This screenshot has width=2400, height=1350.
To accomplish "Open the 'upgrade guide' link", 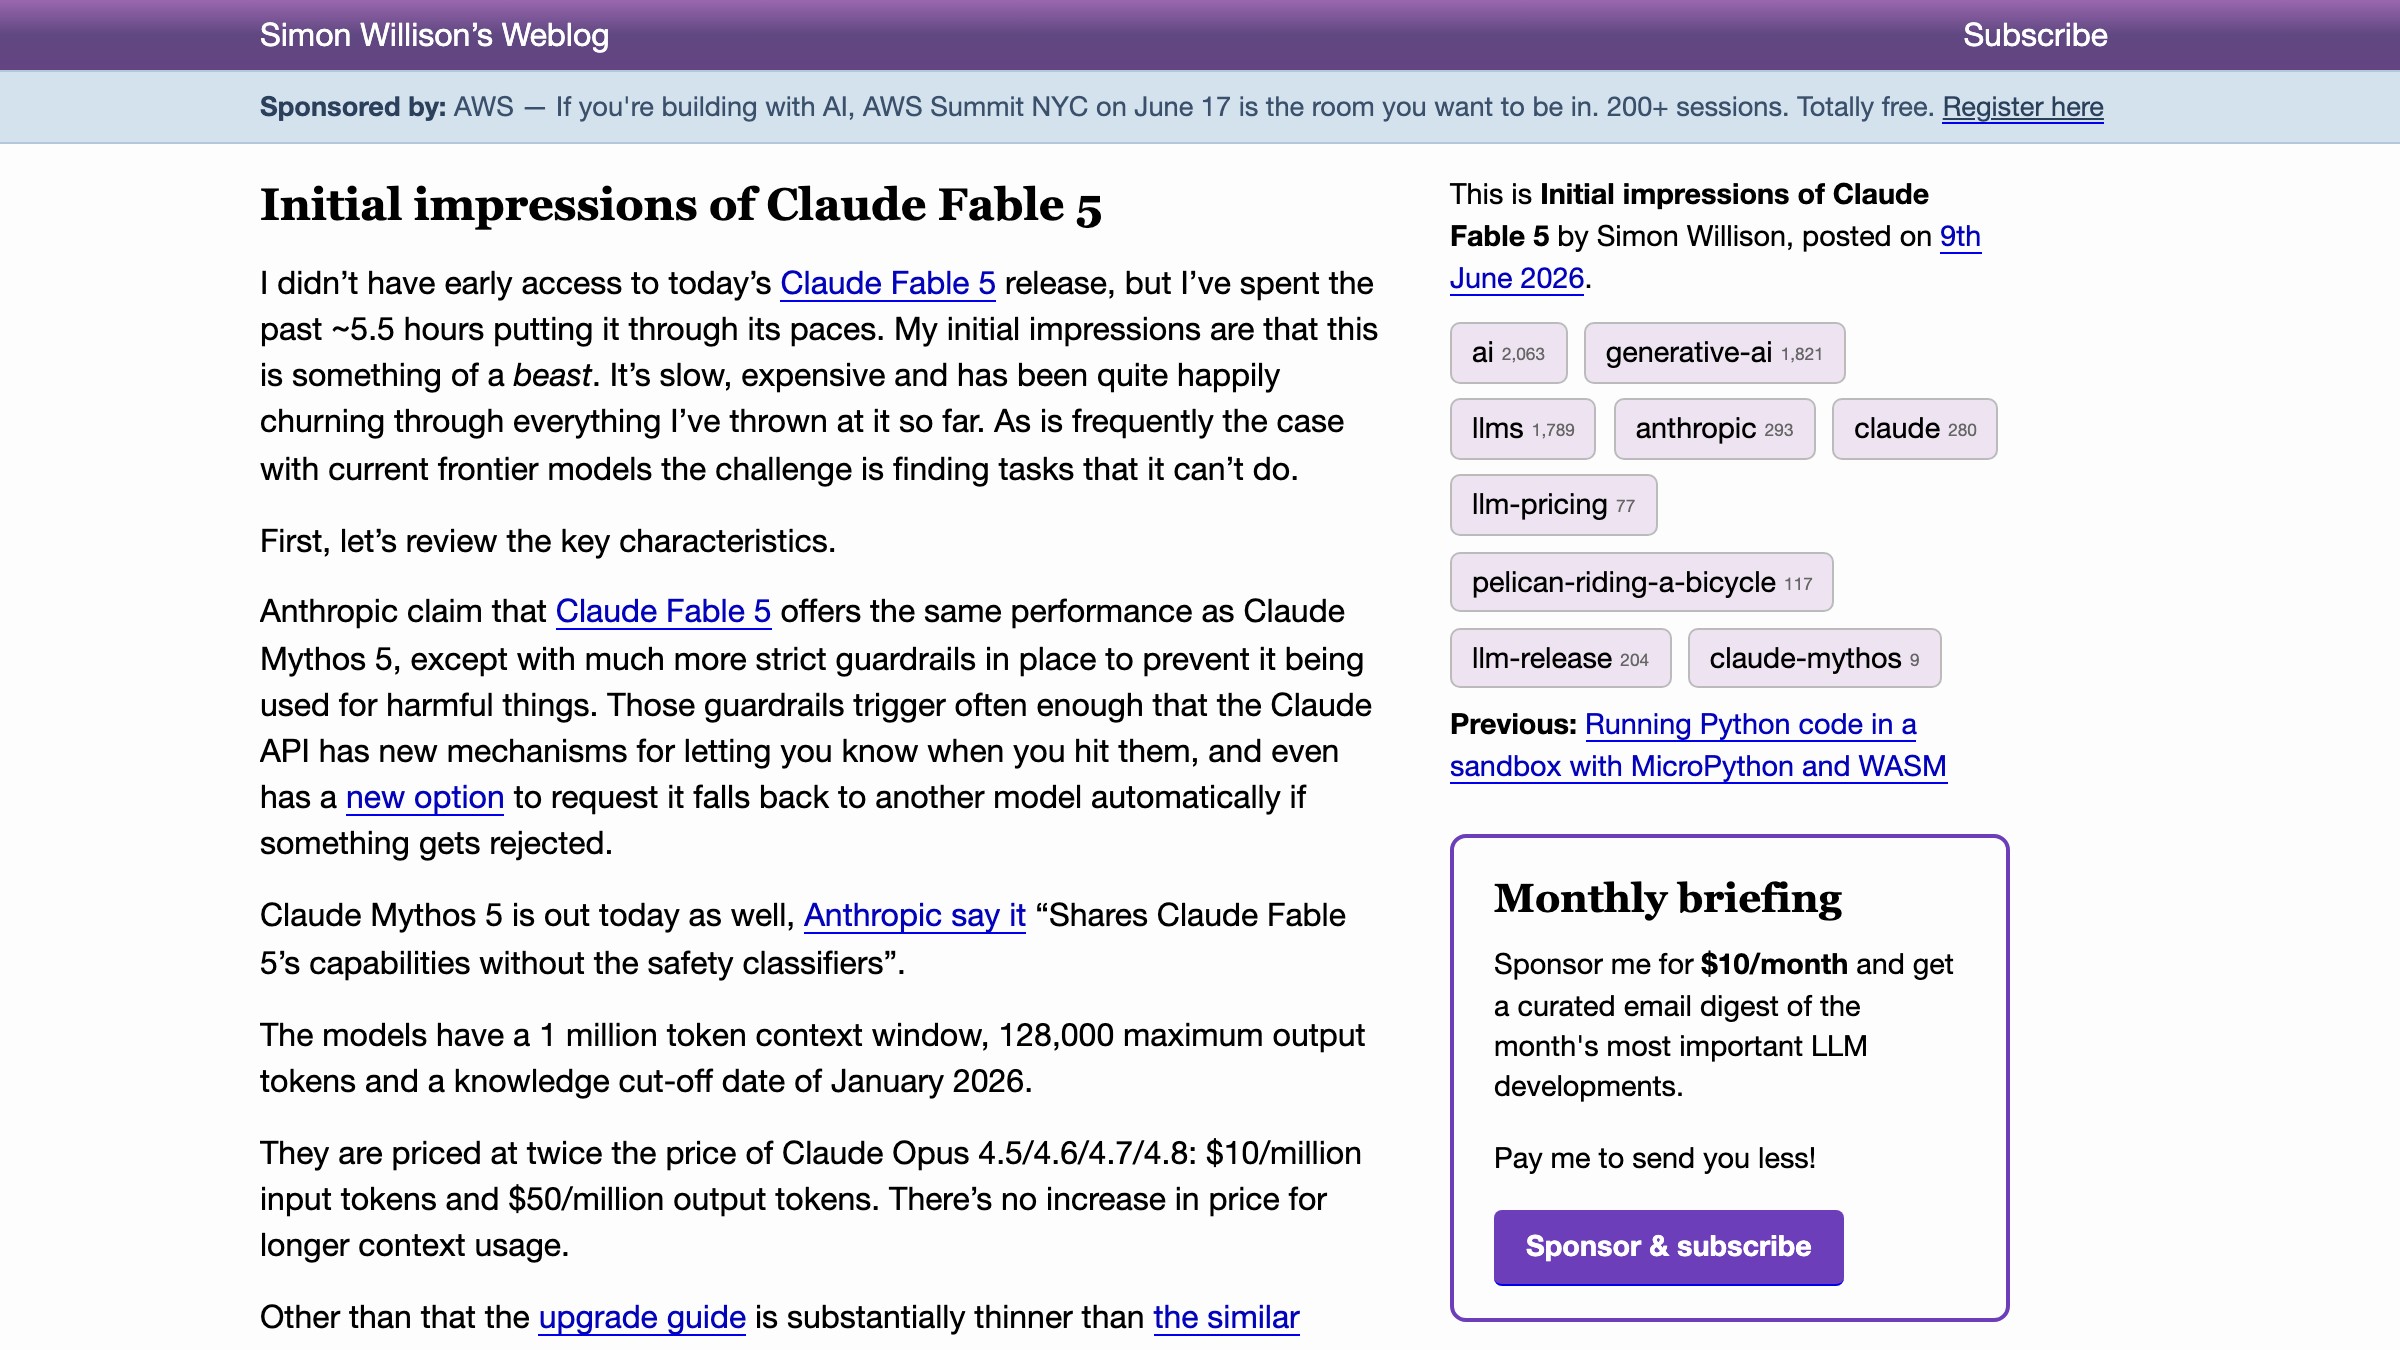I will [x=642, y=1317].
